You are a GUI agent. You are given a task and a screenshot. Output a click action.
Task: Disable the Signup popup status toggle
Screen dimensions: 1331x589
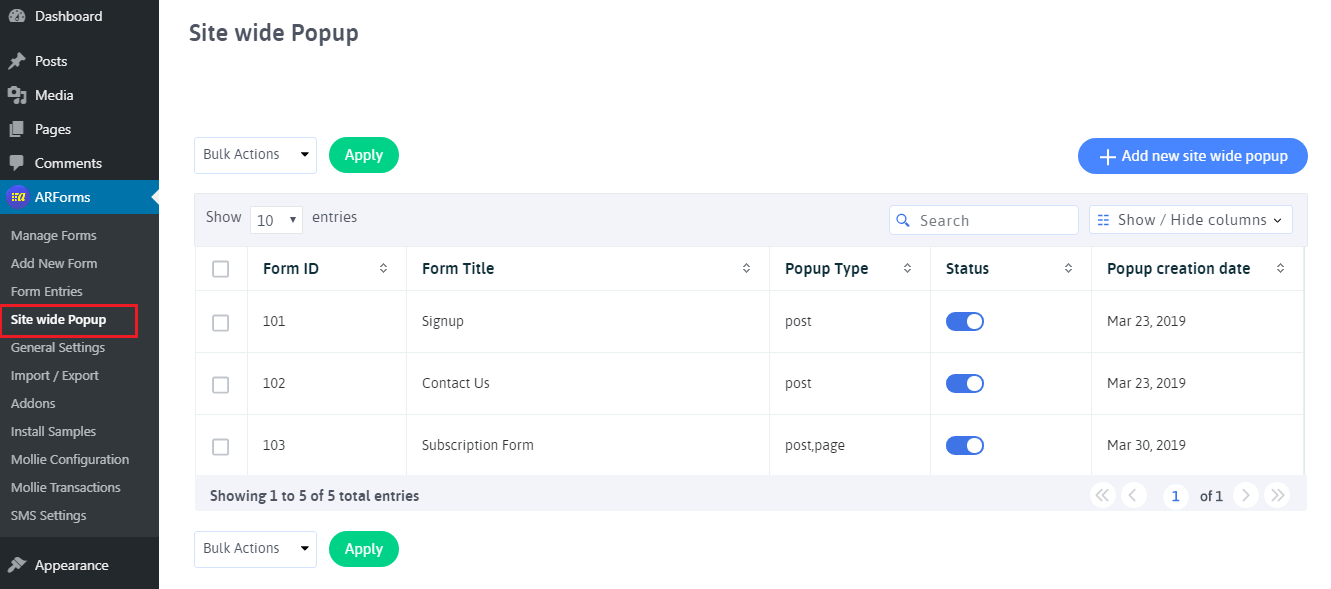[x=965, y=321]
